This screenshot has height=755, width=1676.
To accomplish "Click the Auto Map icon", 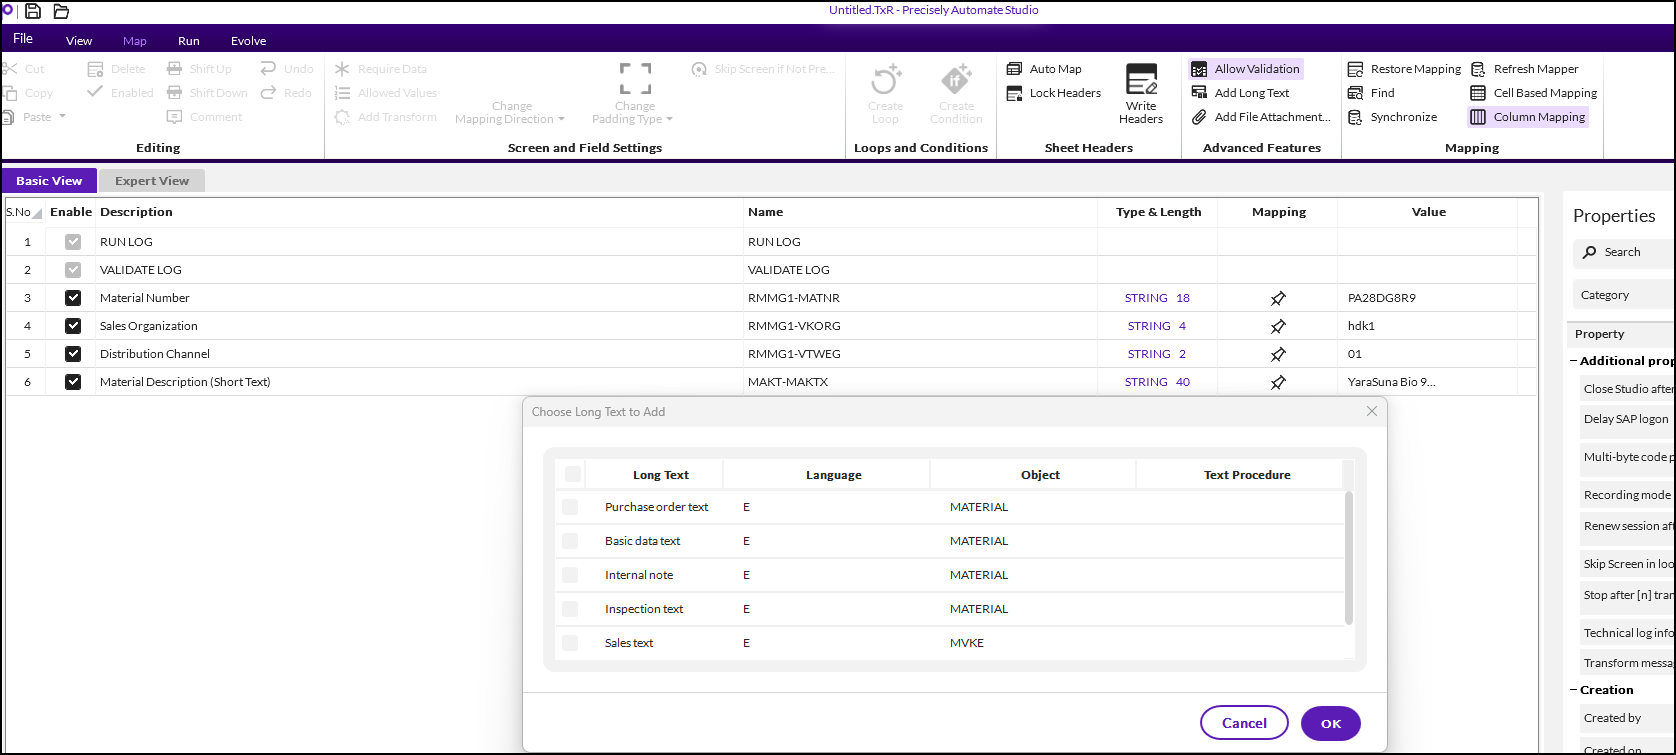I will (x=1014, y=69).
